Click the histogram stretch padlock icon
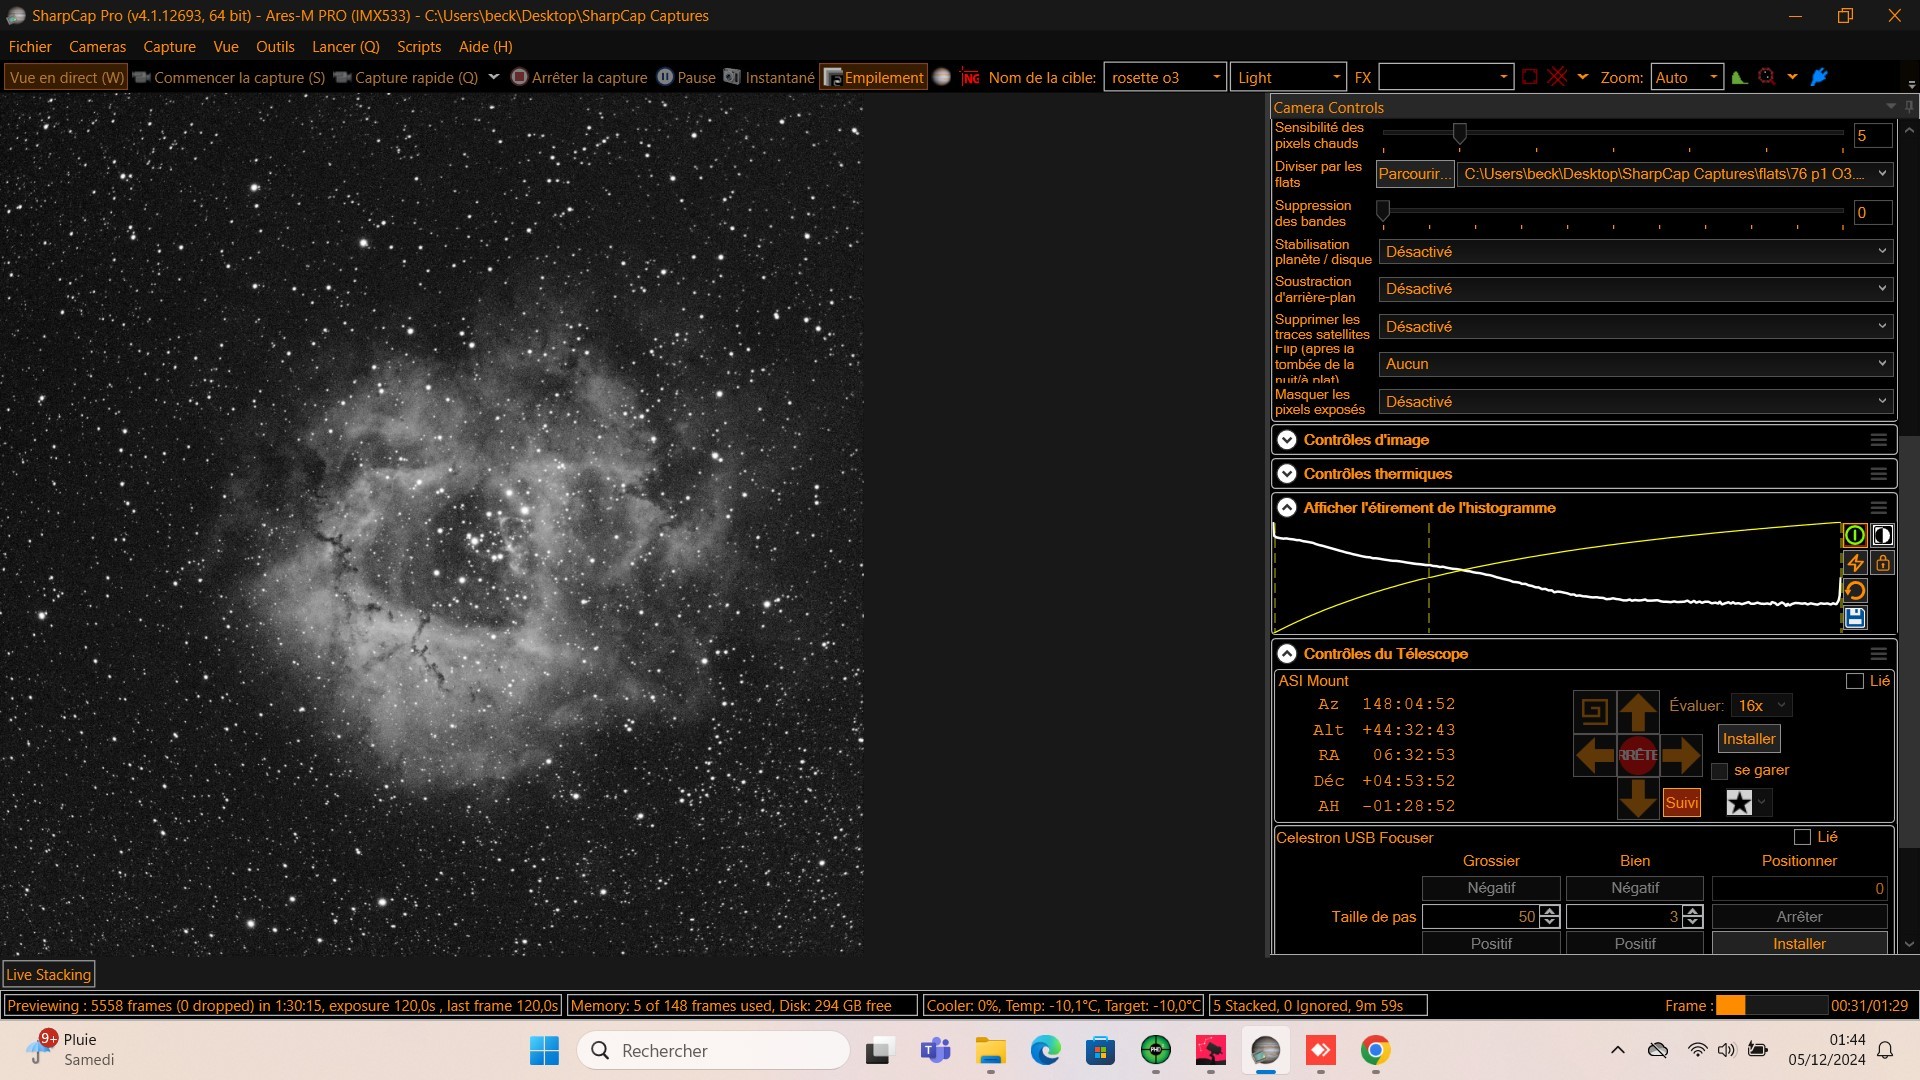Screen dimensions: 1920x1080 click(x=1882, y=563)
